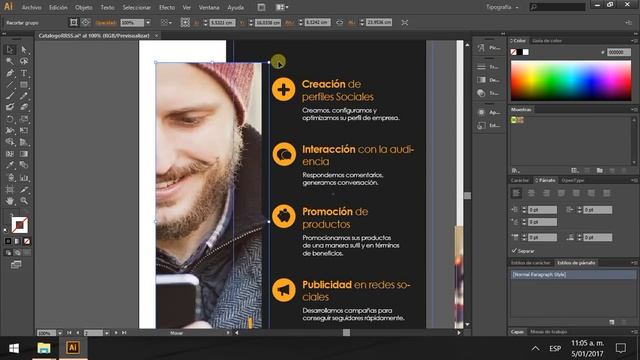Viewport: 640px width, 360px height.
Task: Select the Zoom tool
Action: coord(24,201)
